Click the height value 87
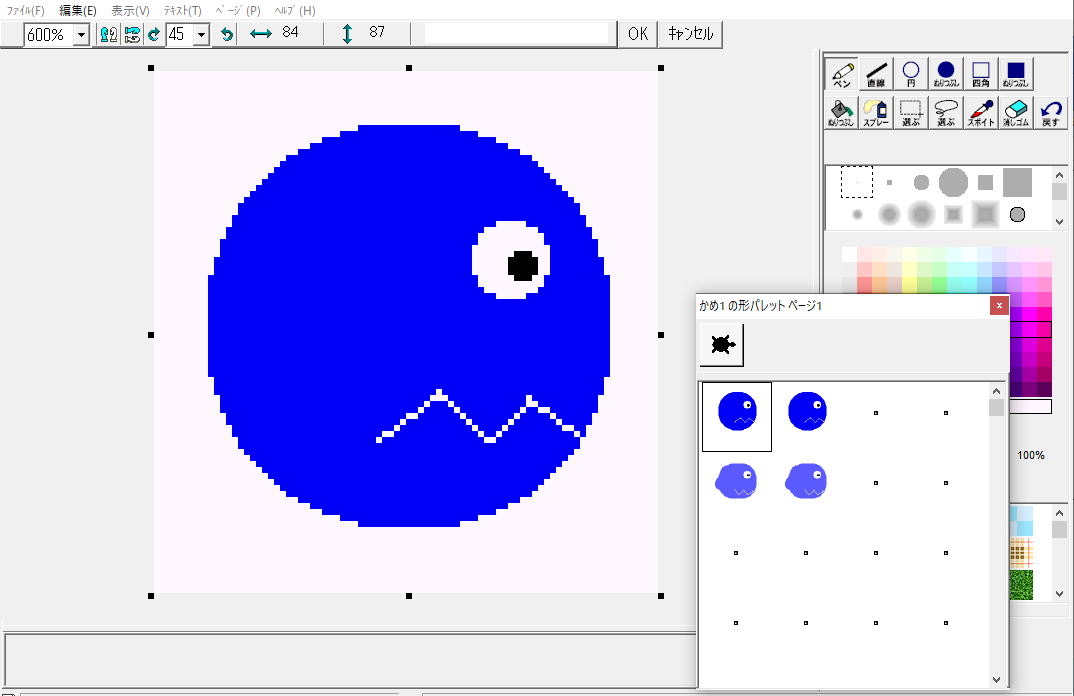 377,32
